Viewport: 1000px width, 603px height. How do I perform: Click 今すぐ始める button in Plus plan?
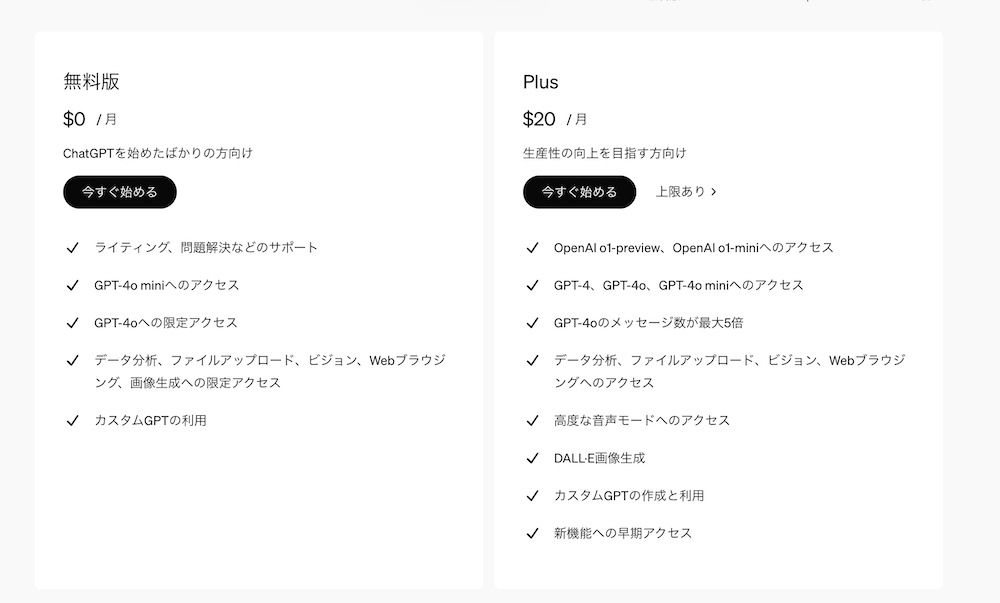pos(579,192)
